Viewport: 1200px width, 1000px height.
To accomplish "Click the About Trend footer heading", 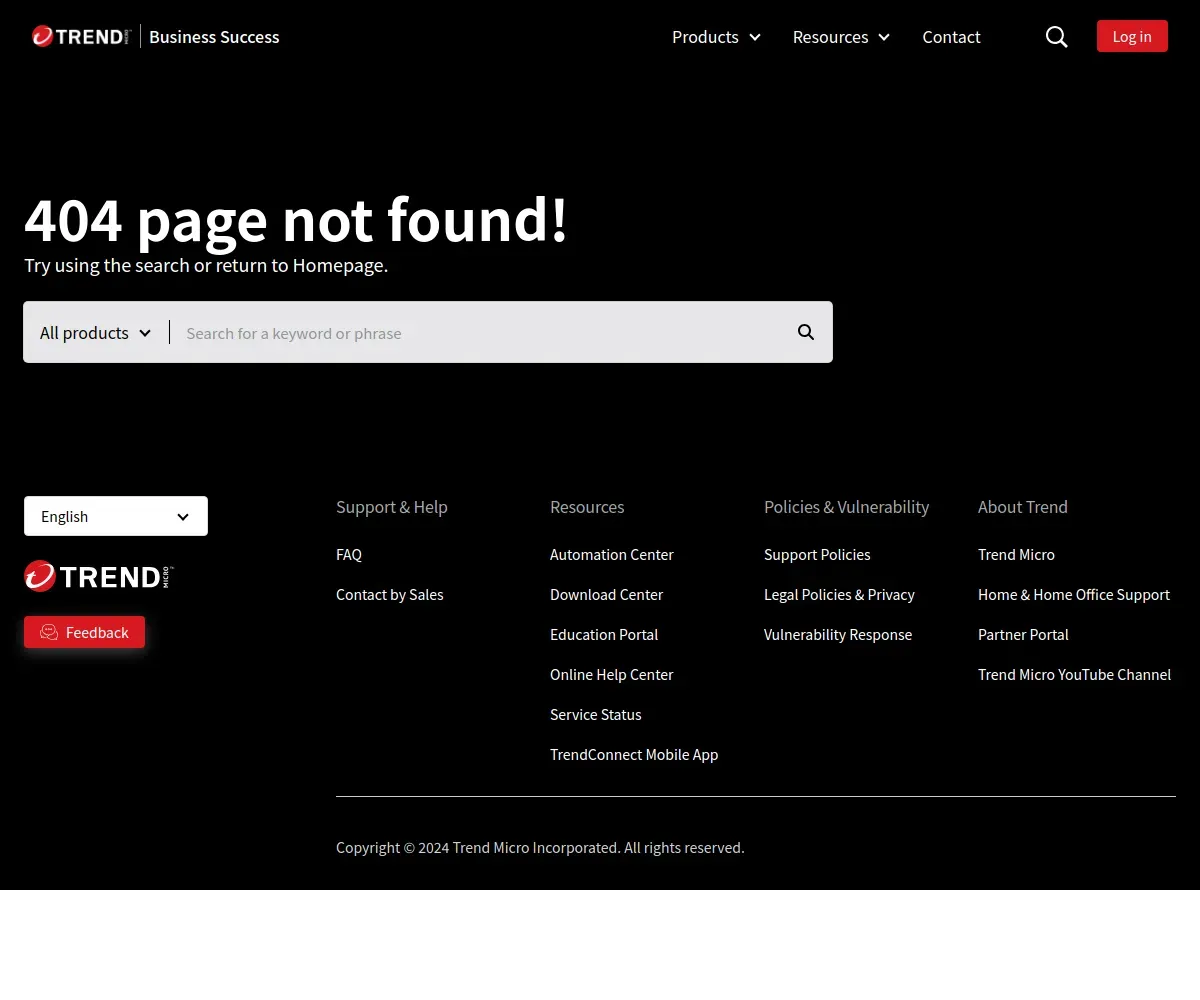I will tap(1023, 507).
